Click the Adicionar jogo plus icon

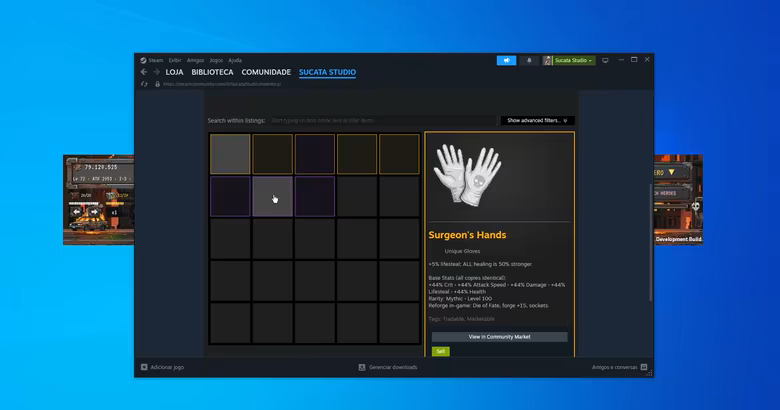coord(144,367)
